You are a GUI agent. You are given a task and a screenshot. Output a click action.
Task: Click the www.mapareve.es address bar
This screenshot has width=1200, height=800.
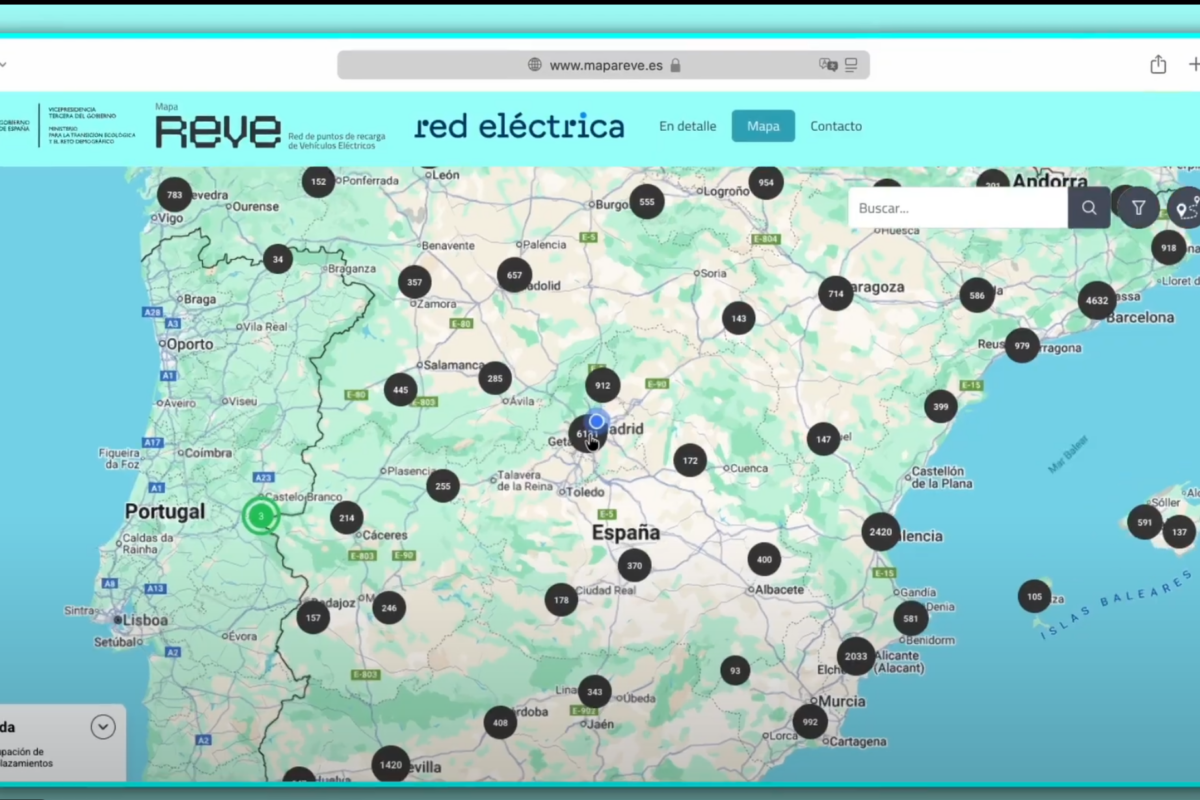pos(604,65)
